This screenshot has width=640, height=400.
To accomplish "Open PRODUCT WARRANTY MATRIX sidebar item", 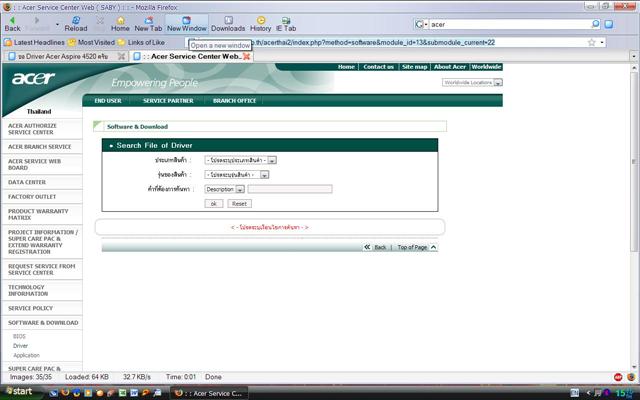I will click(x=42, y=214).
